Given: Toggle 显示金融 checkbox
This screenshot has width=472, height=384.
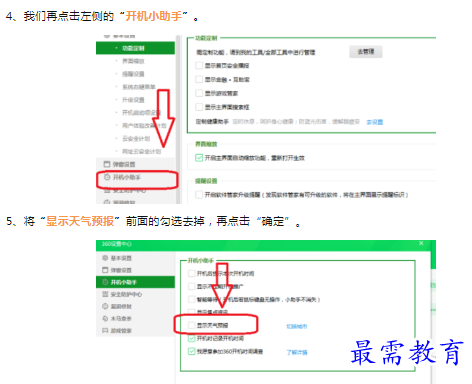Looking at the screenshot, I should 199,79.
